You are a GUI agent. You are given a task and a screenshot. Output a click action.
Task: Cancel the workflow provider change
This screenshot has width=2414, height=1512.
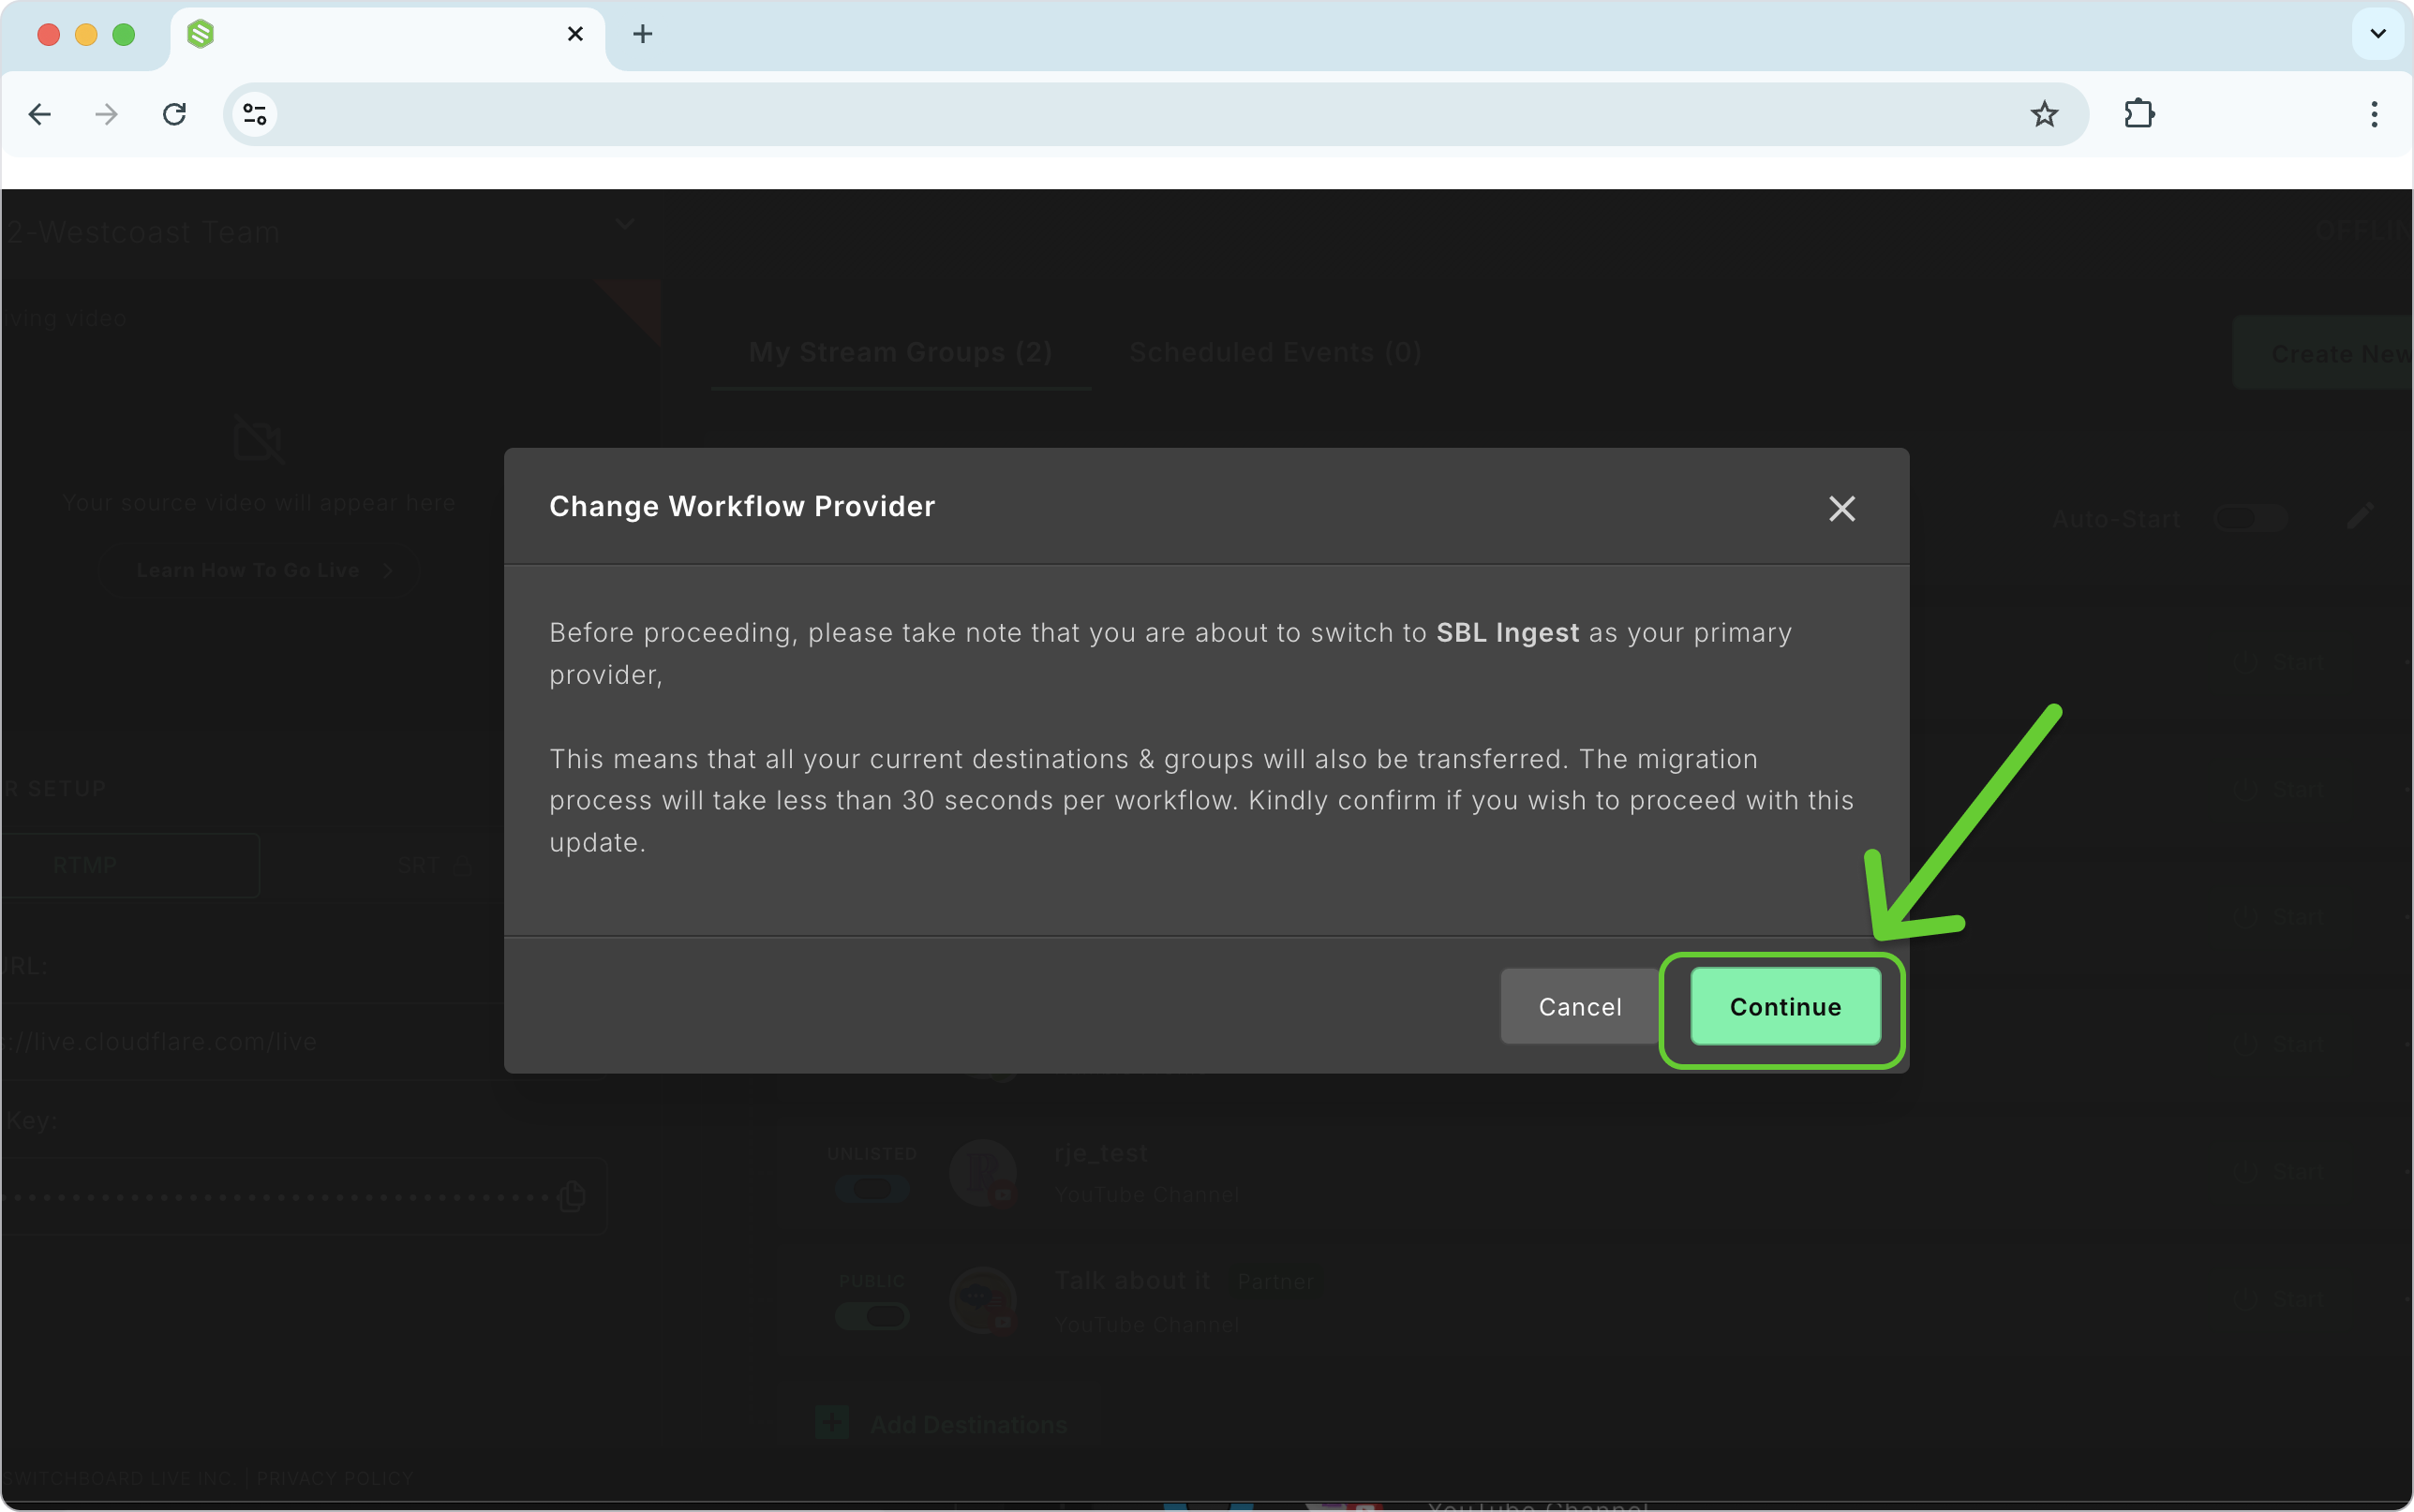point(1580,1006)
